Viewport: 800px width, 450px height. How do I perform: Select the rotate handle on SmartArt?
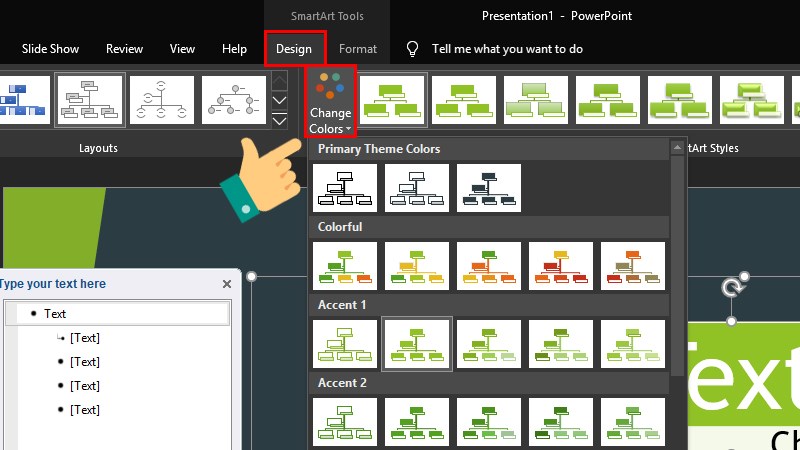(731, 289)
